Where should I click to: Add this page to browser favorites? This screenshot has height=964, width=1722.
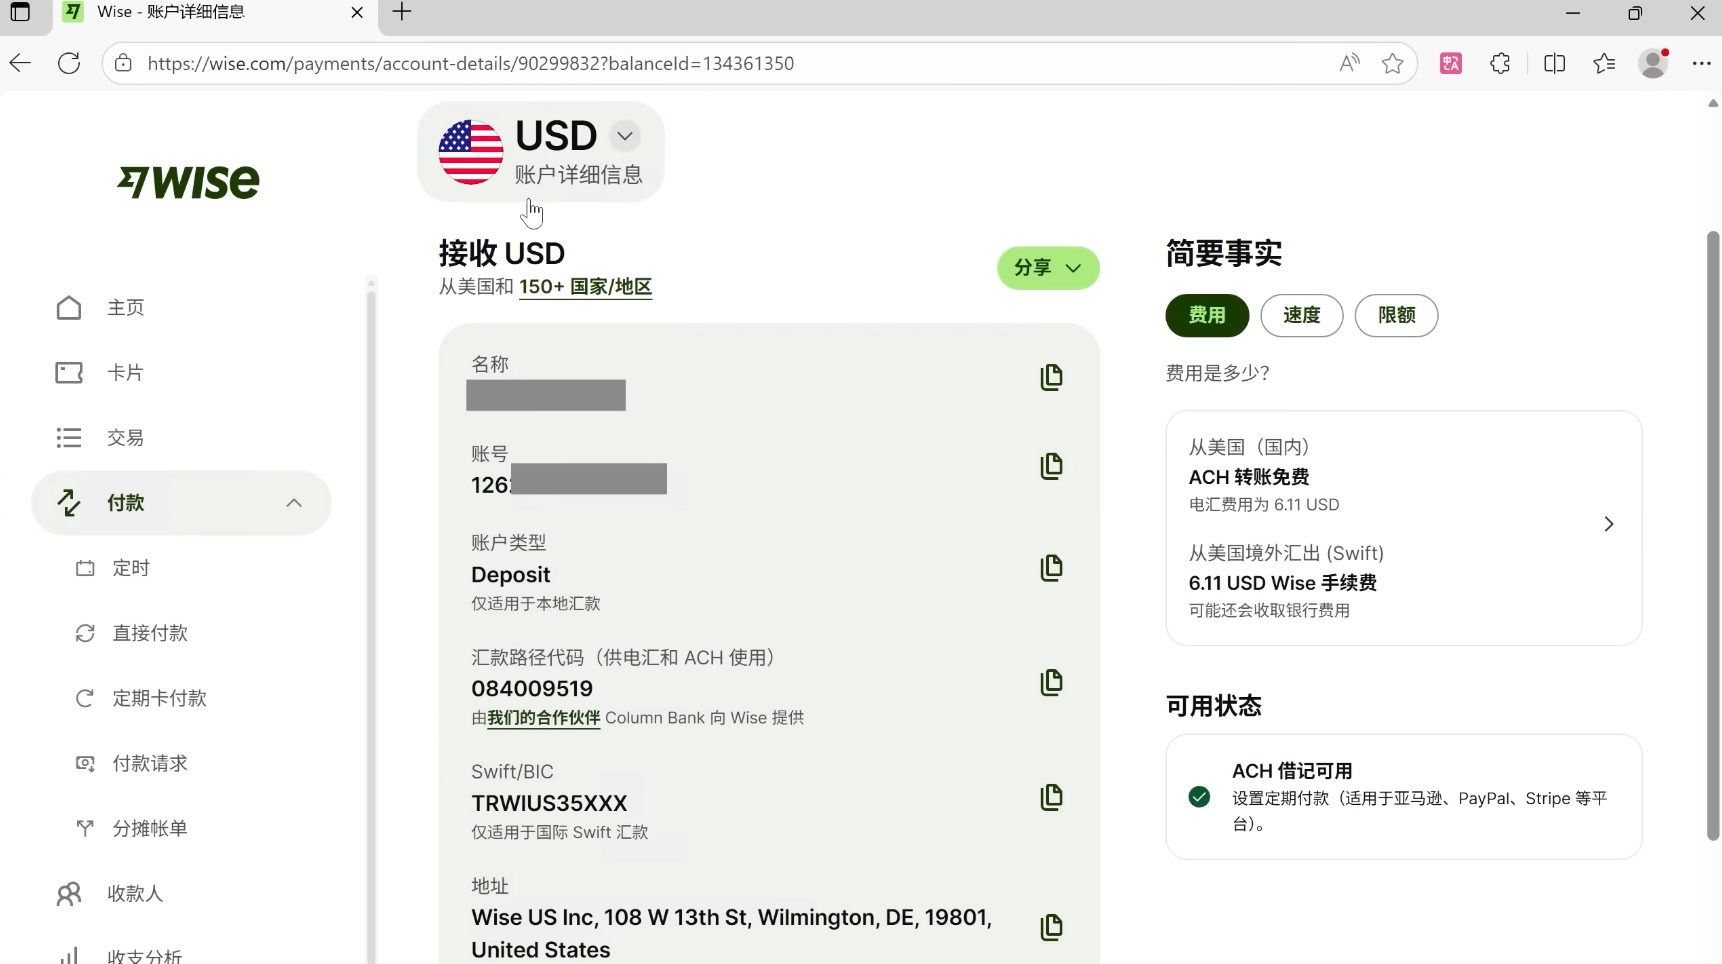1392,64
